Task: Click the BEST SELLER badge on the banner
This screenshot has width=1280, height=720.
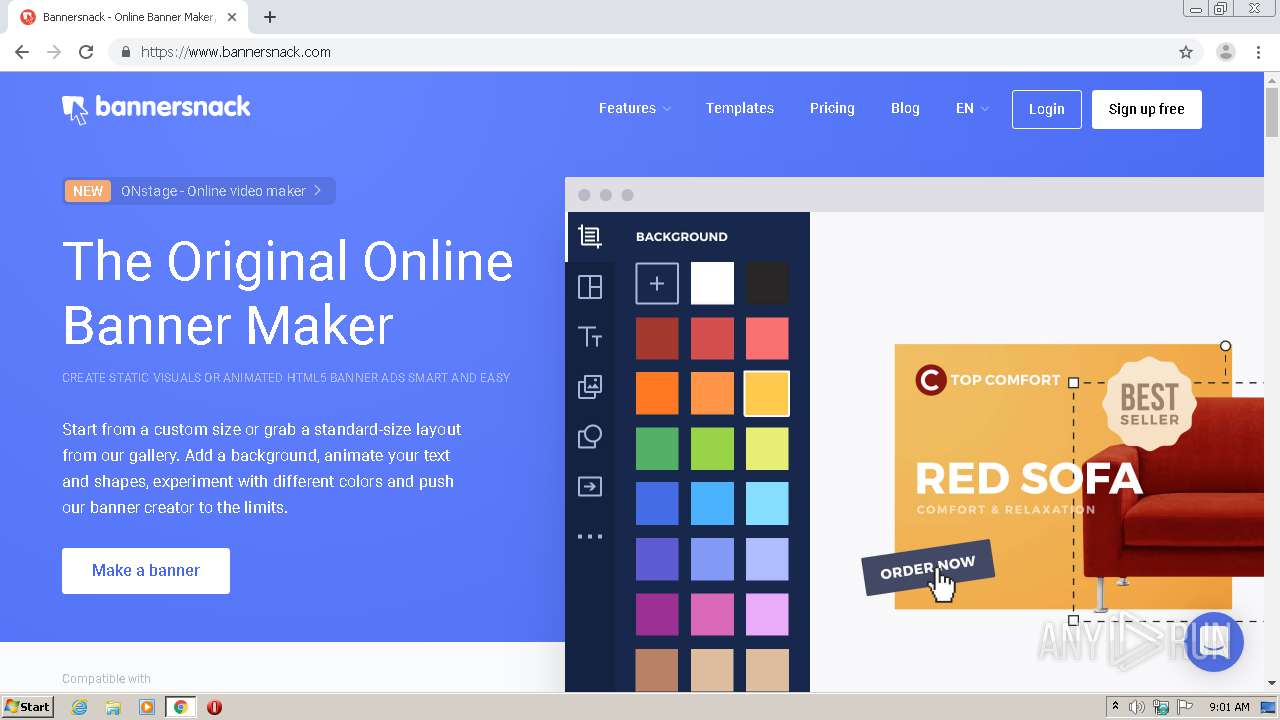Action: (x=1149, y=404)
